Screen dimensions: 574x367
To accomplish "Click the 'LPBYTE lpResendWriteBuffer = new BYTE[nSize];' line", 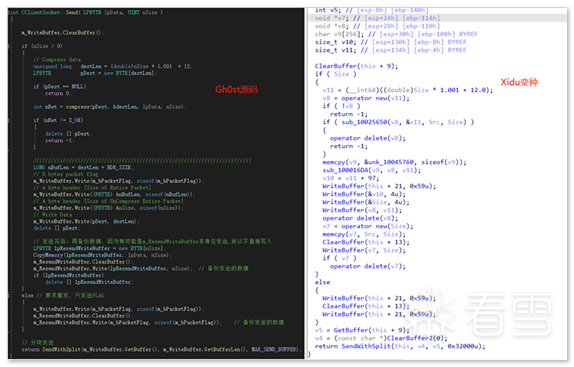I will tap(99, 248).
